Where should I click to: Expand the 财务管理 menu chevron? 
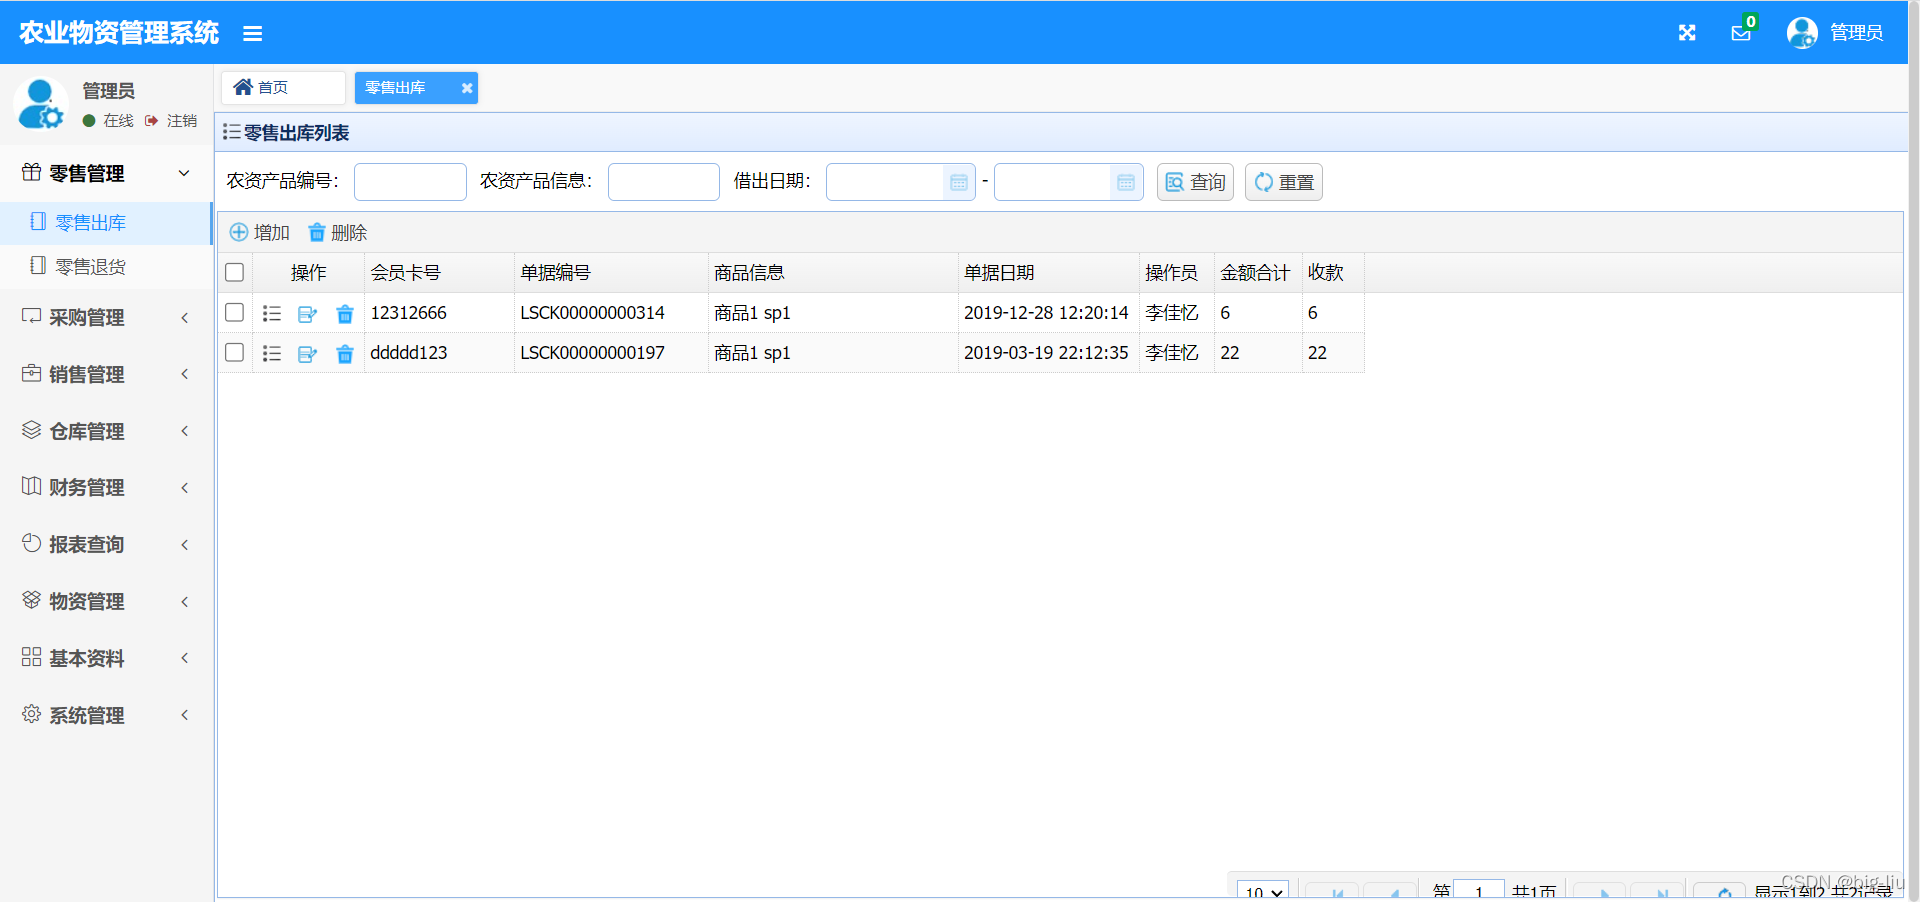[184, 488]
